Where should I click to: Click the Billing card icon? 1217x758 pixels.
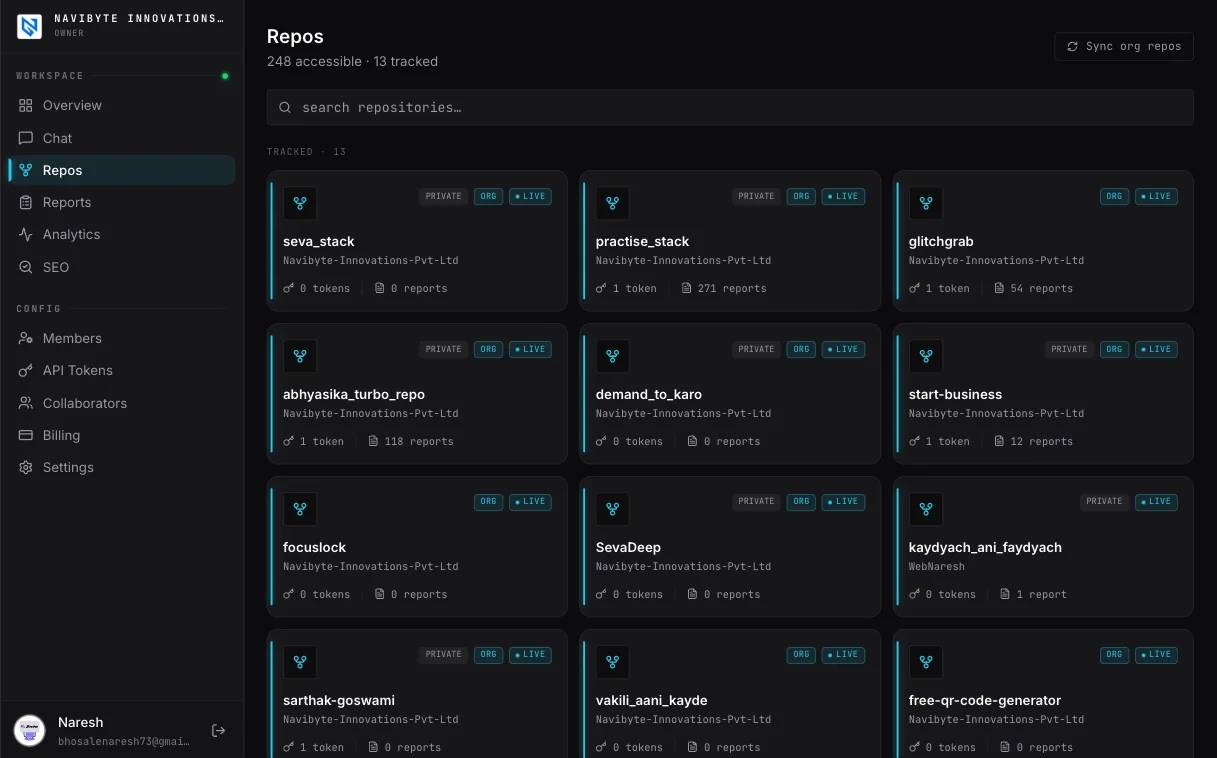[26, 435]
